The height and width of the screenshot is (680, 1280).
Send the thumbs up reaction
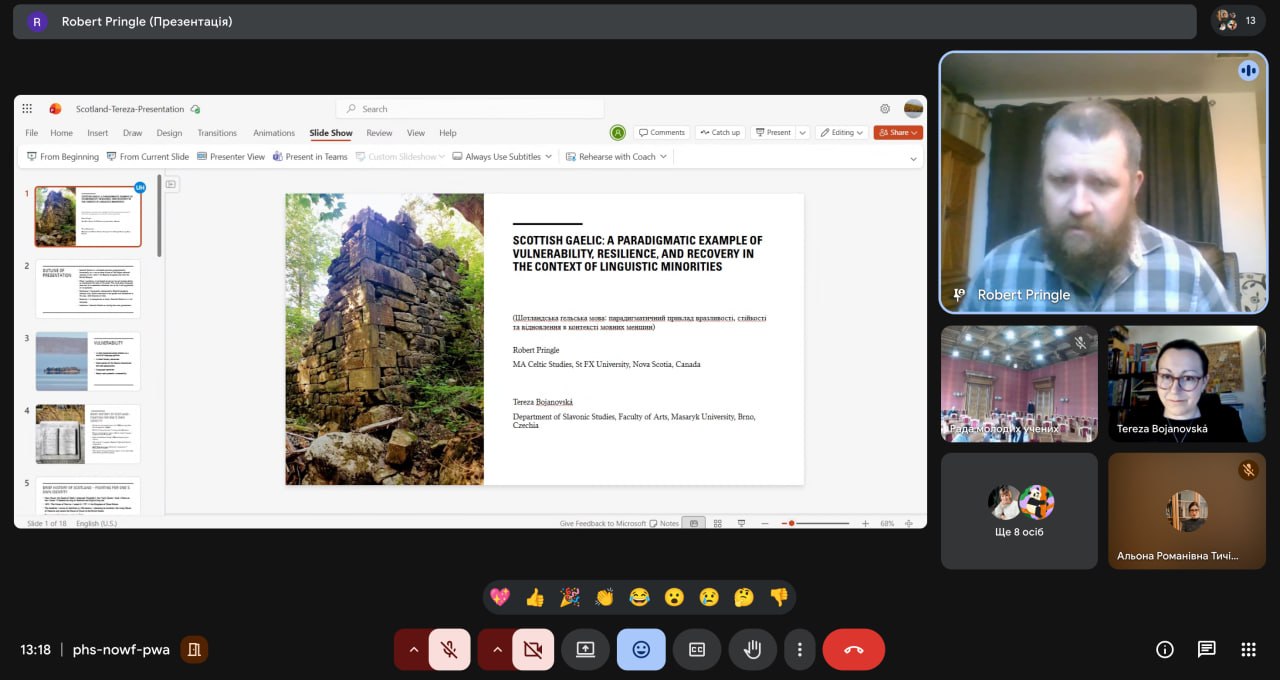tap(535, 597)
